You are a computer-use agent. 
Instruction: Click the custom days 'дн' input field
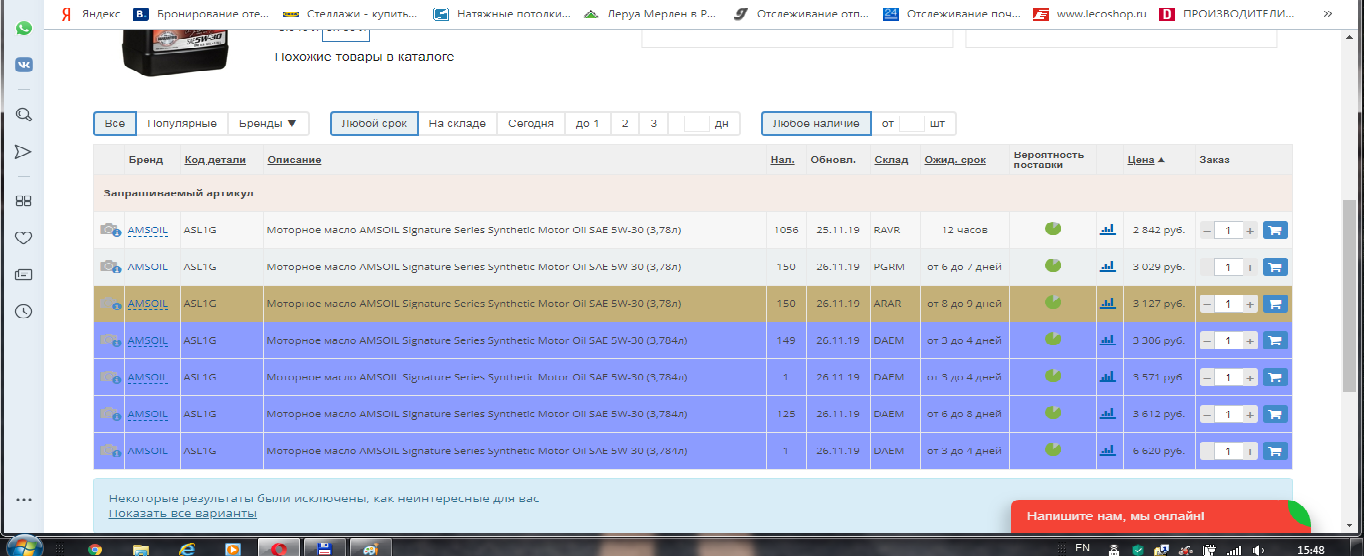pos(697,123)
